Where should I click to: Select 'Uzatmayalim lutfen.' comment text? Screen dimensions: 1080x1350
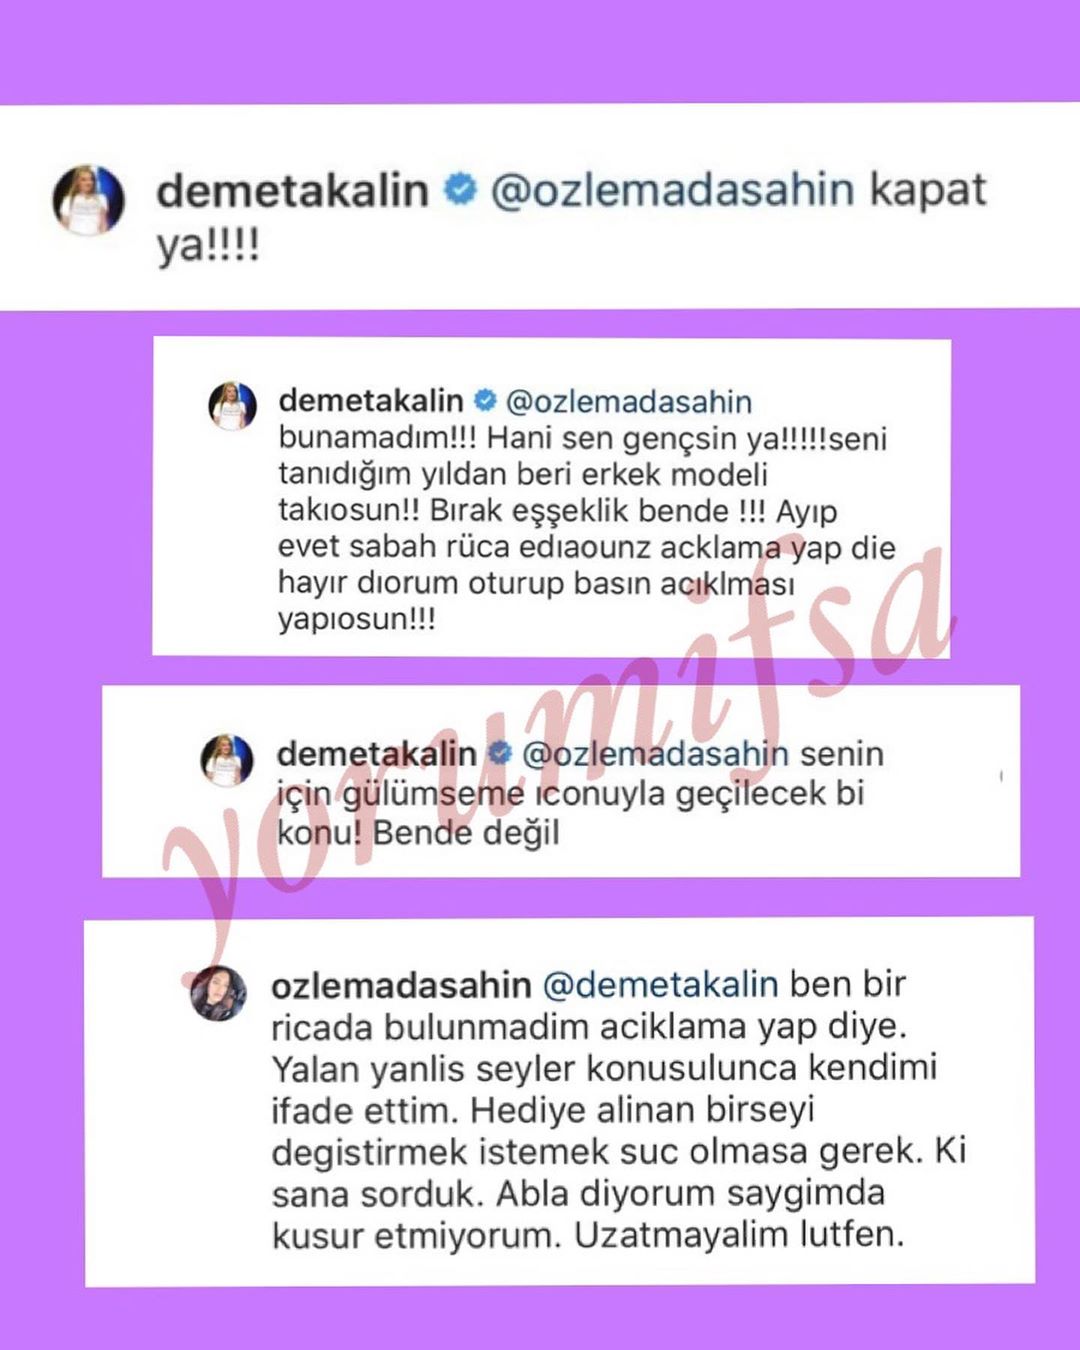(x=739, y=1235)
